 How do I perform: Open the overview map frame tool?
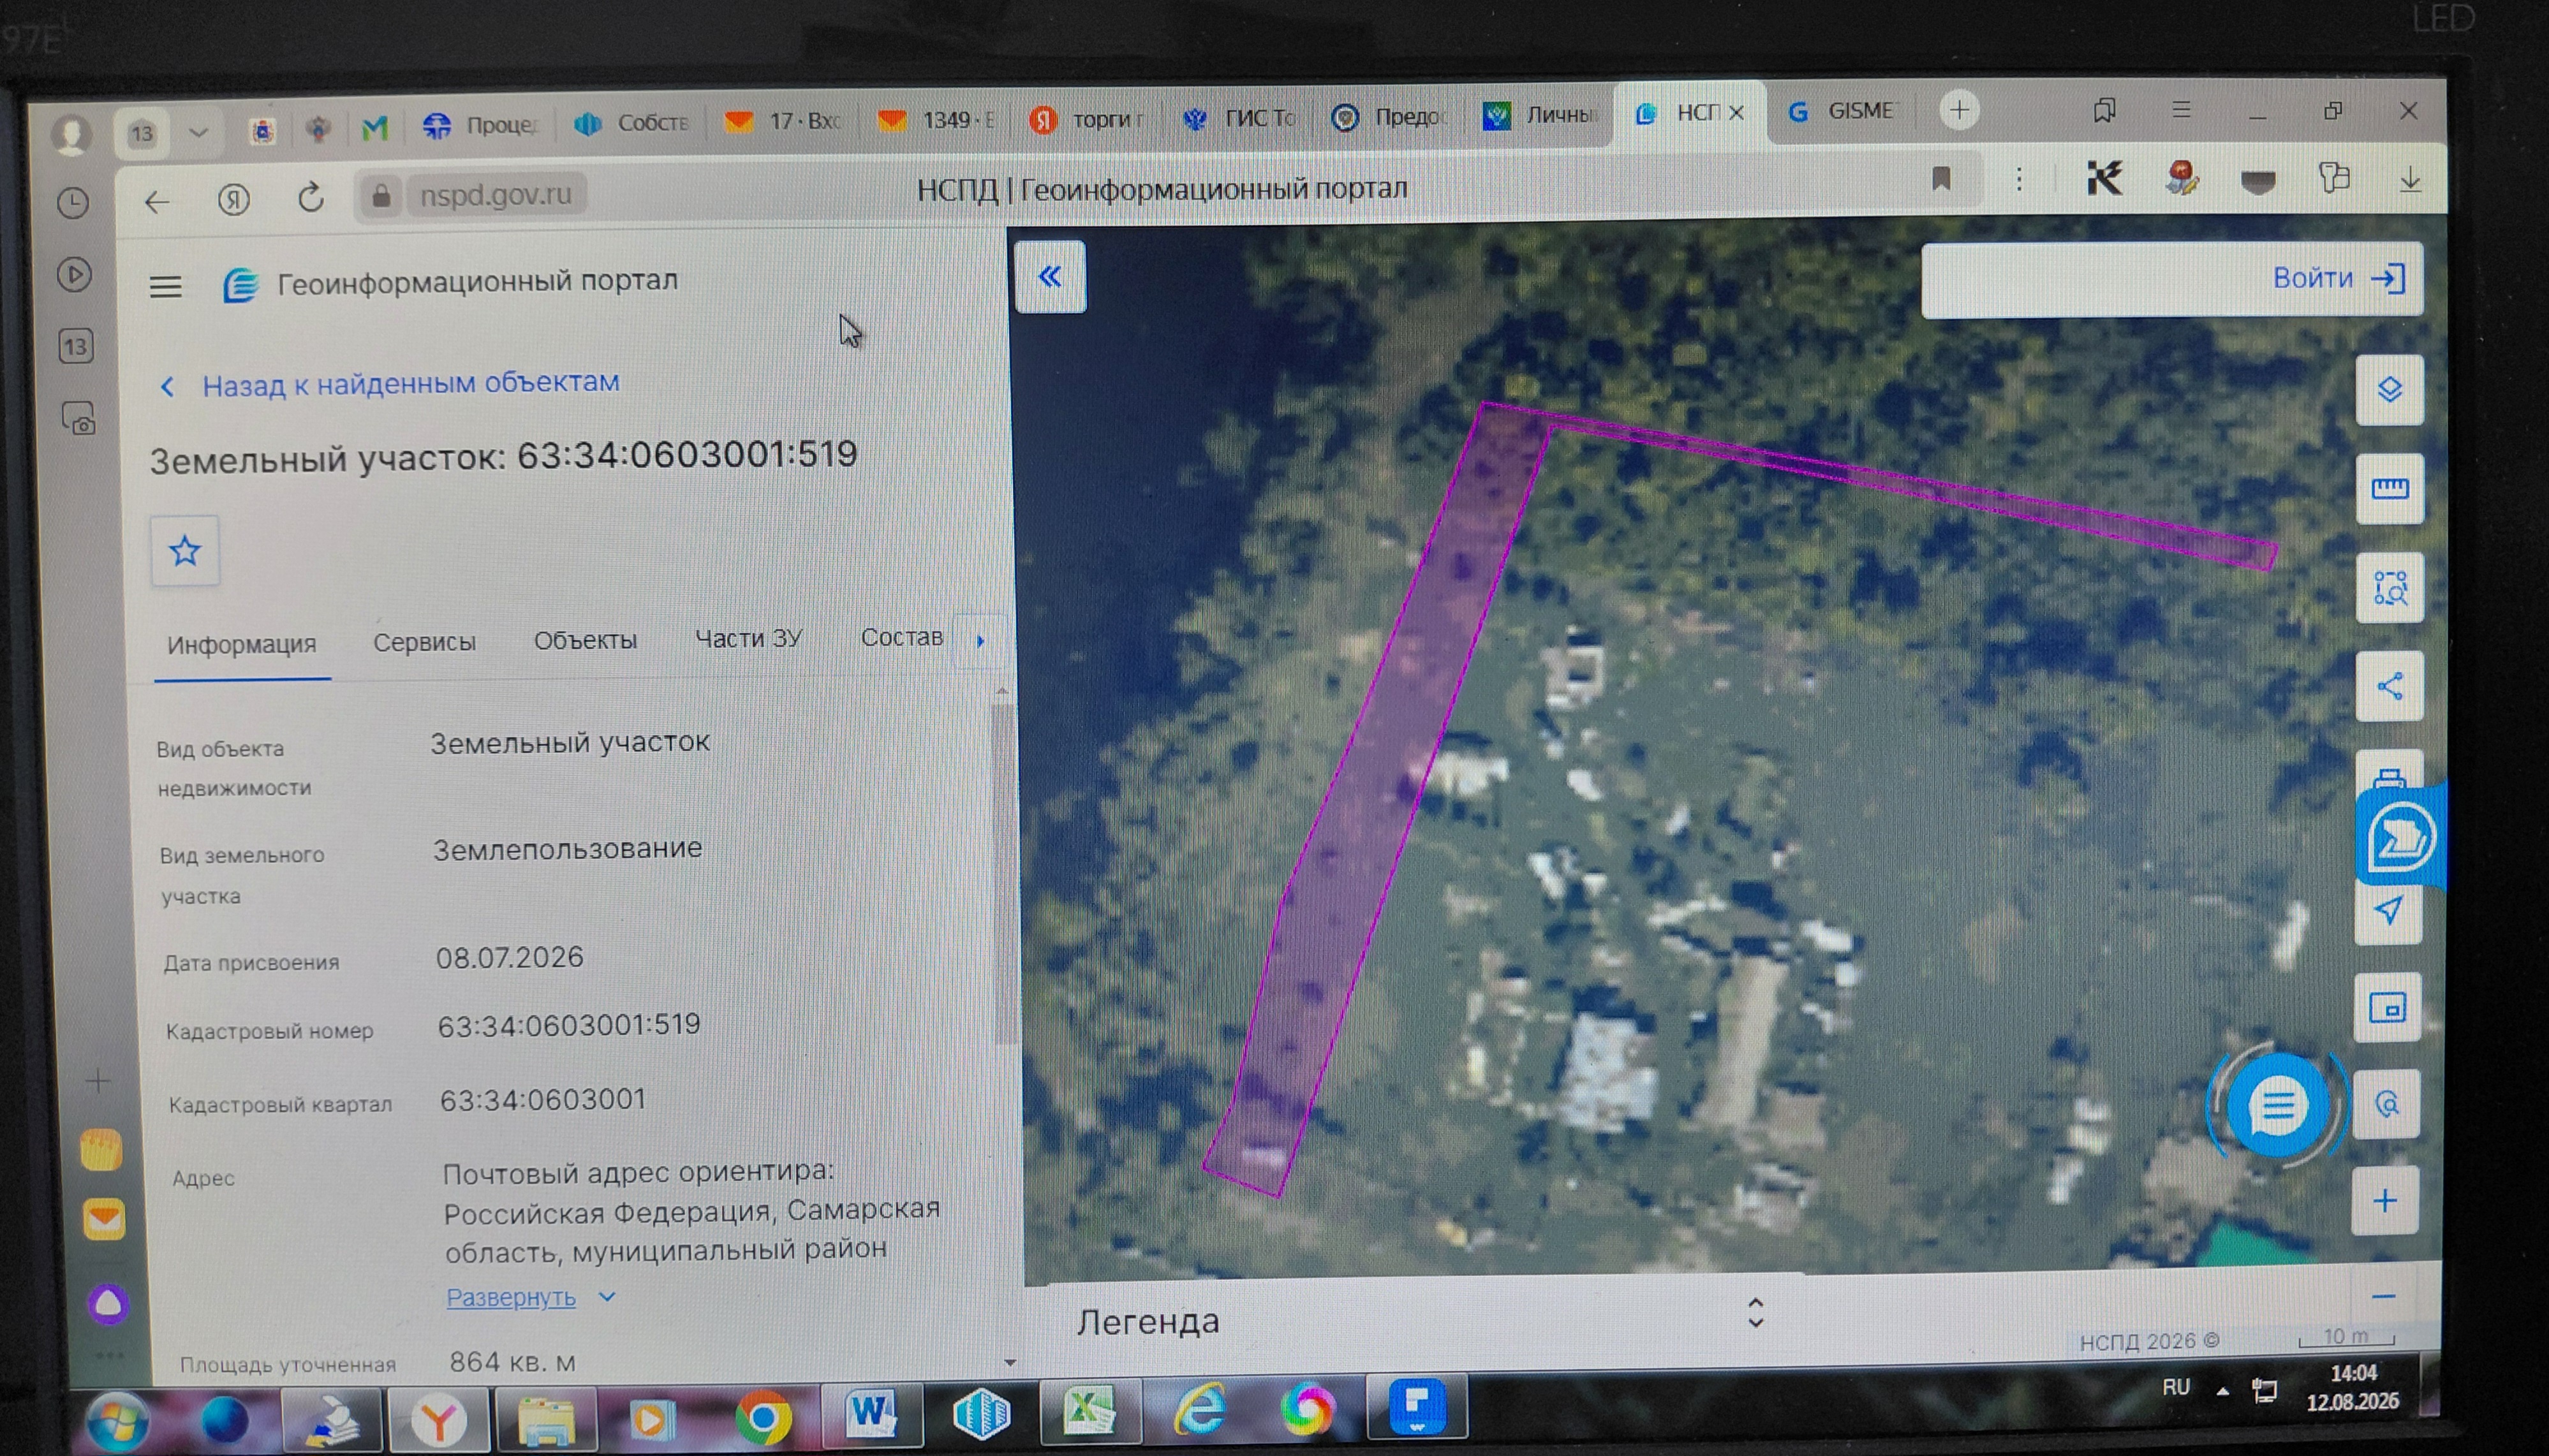2388,1007
